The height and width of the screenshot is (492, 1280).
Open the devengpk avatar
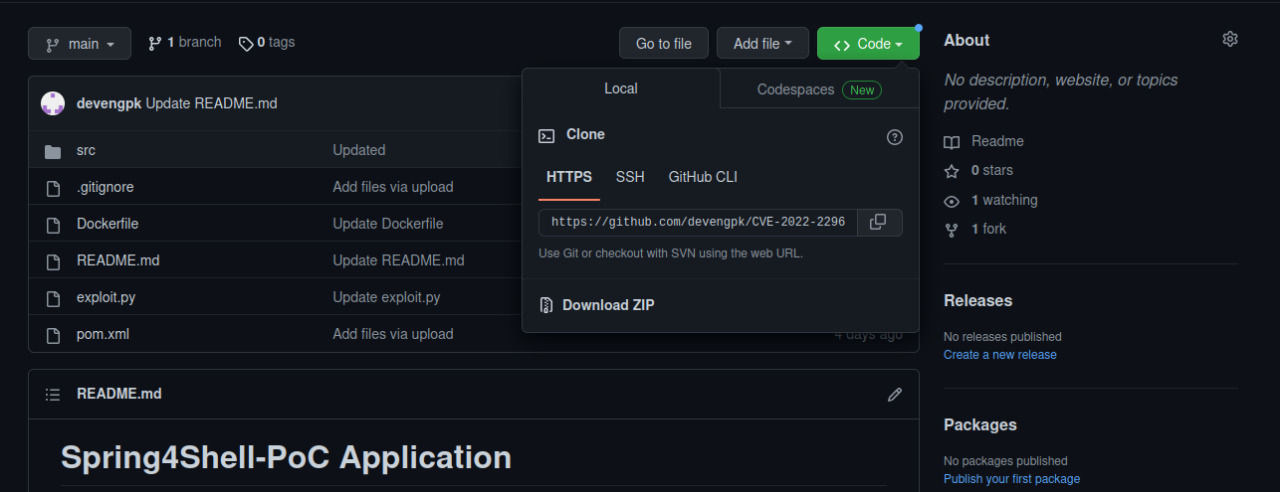pyautogui.click(x=53, y=103)
